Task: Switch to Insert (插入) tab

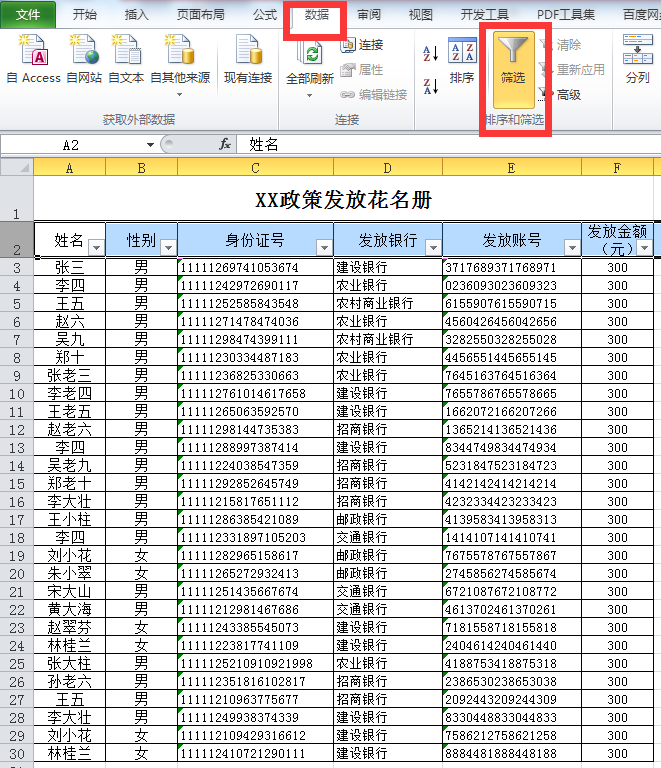Action: tap(136, 15)
